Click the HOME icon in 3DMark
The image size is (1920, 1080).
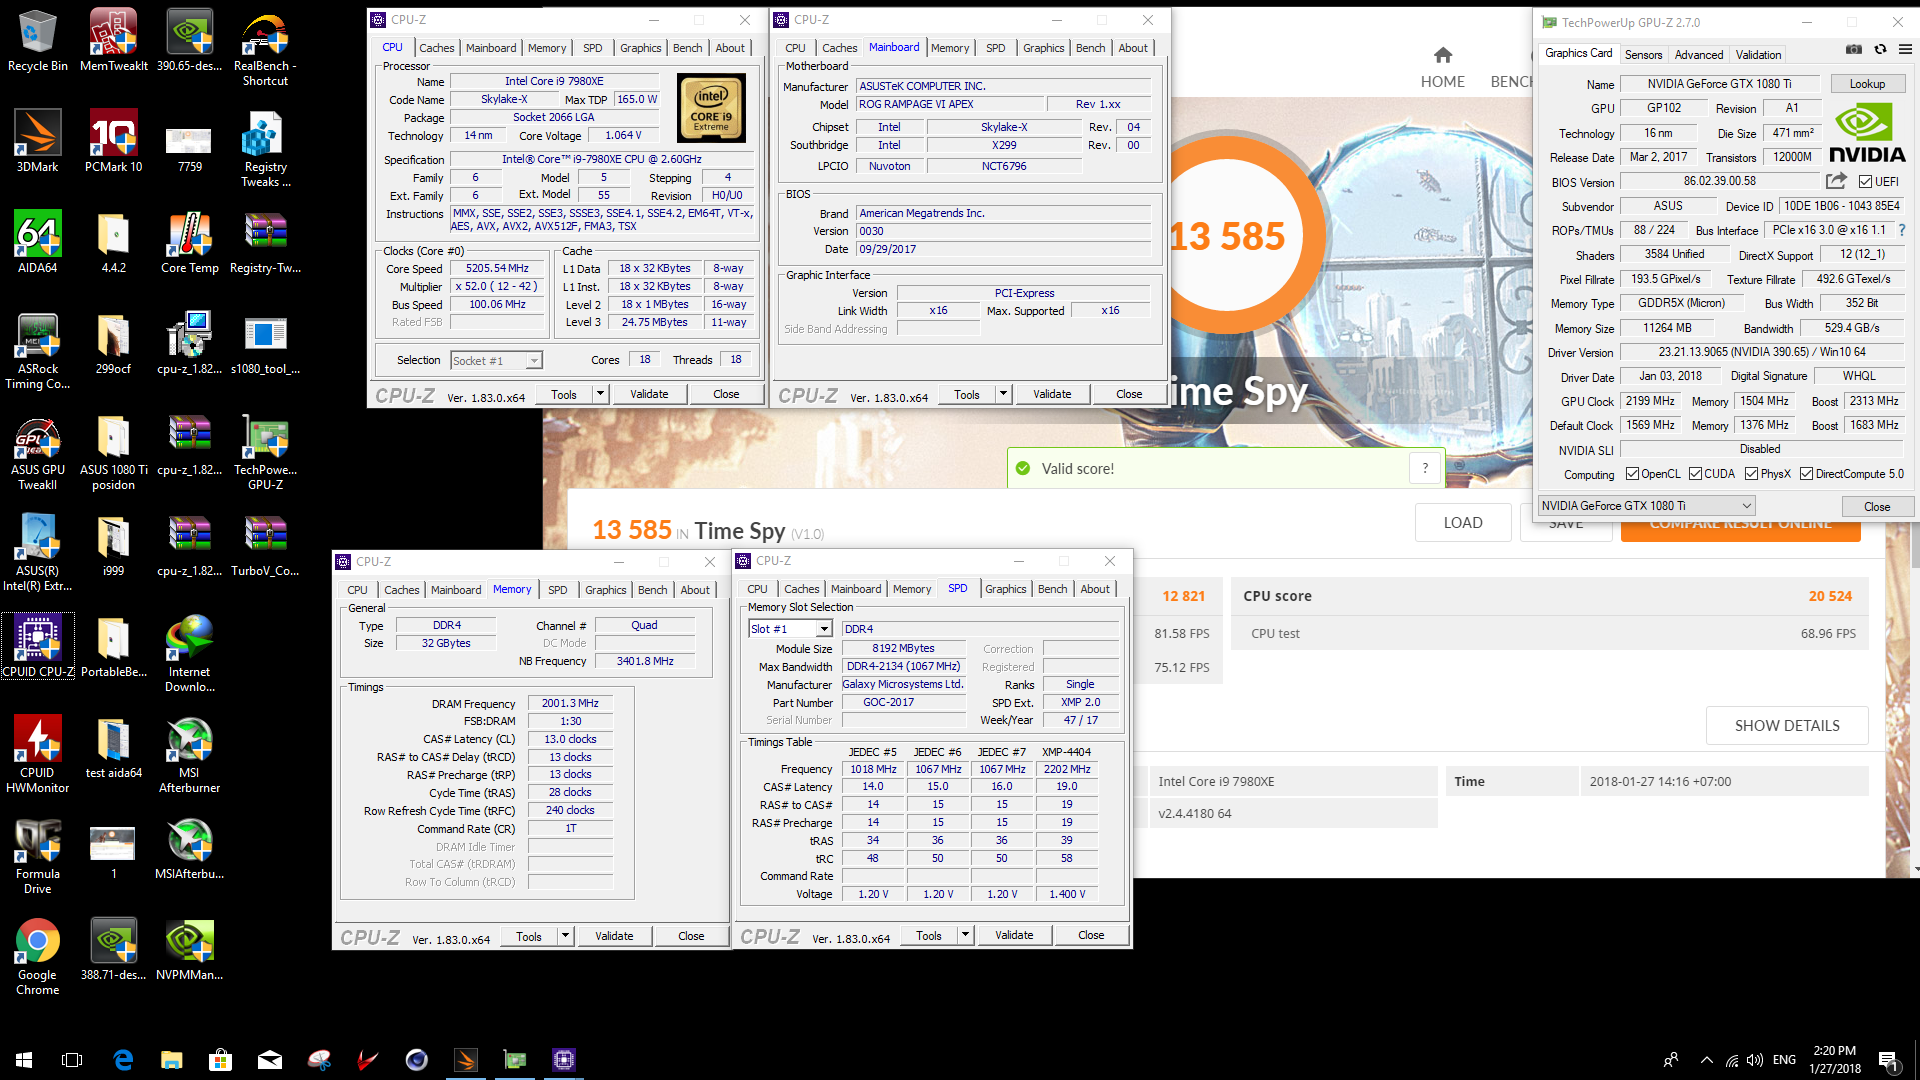(1442, 55)
